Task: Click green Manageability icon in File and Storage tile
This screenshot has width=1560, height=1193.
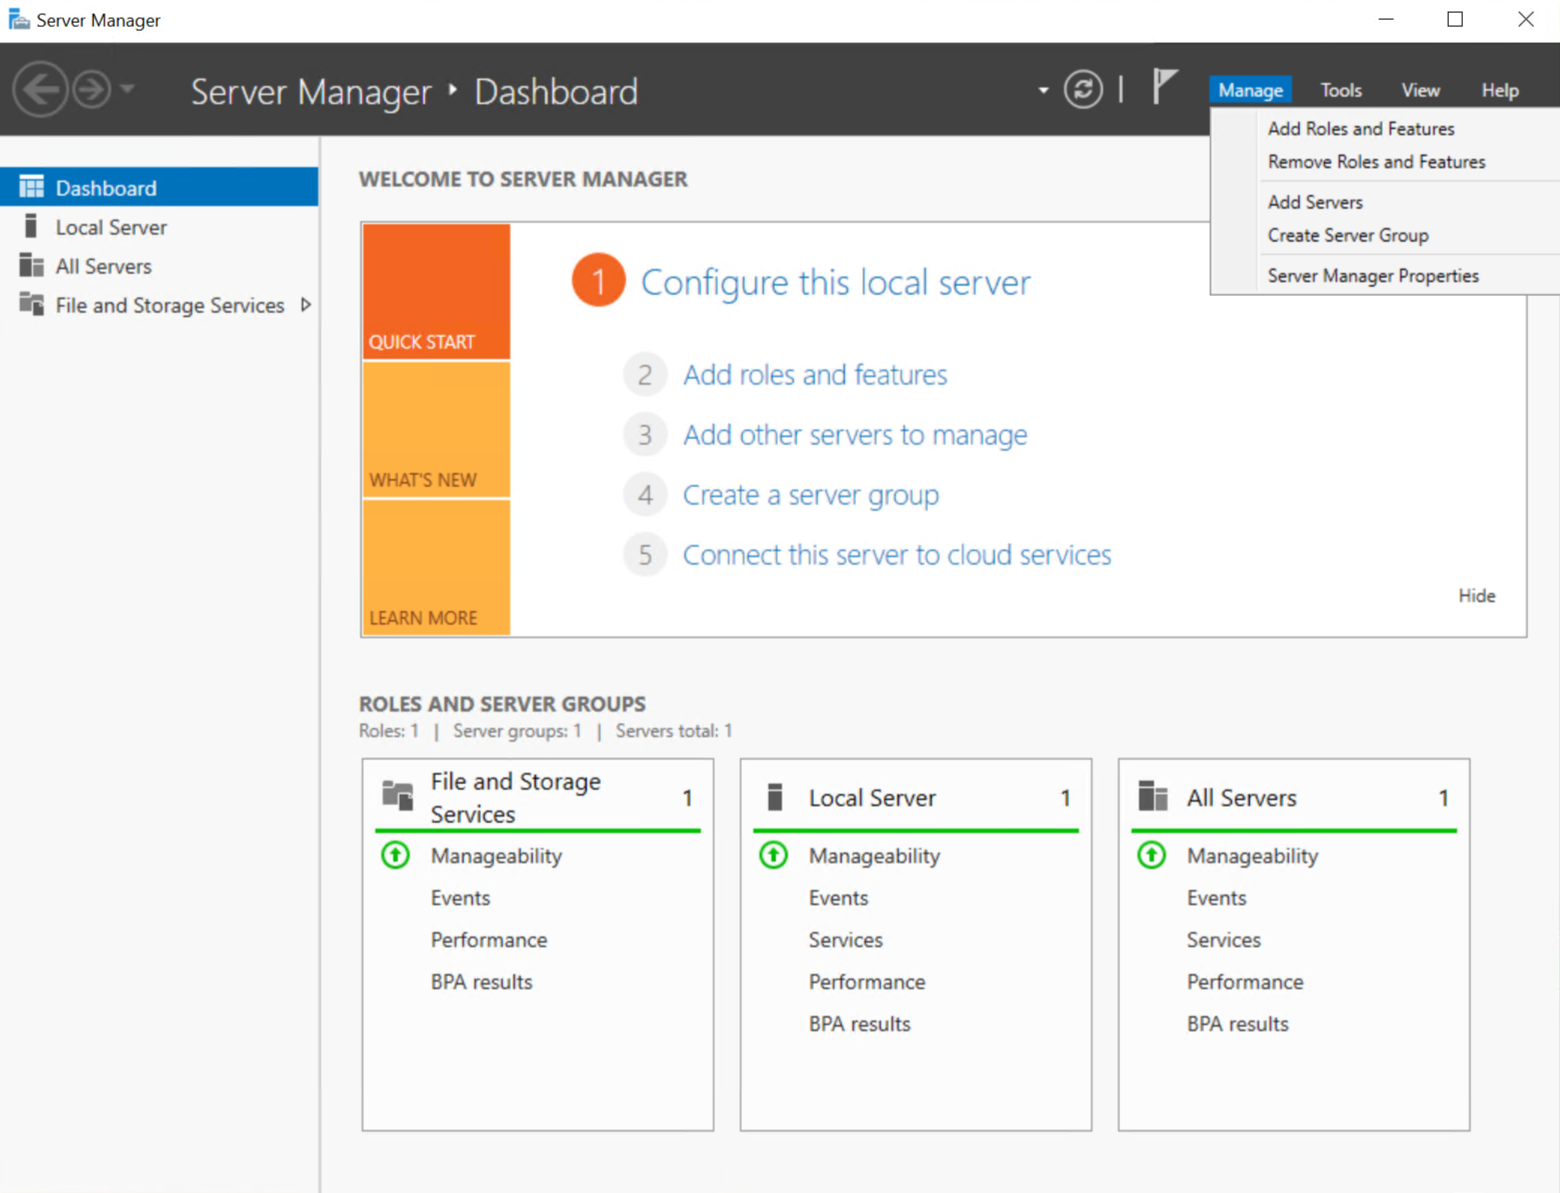Action: 396,855
